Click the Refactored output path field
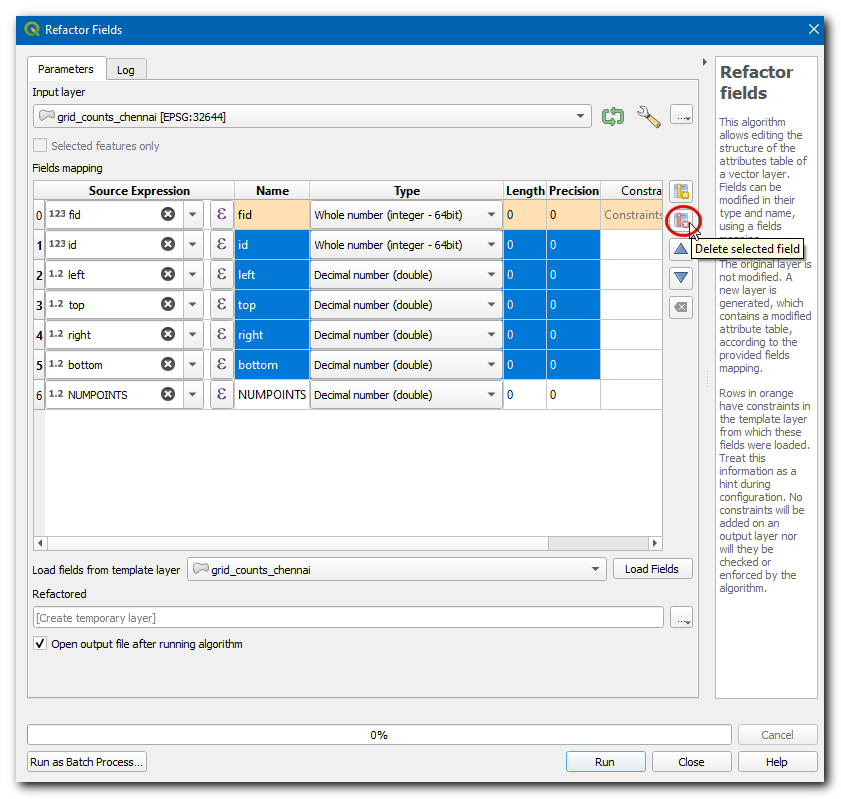841x799 pixels. tap(348, 618)
